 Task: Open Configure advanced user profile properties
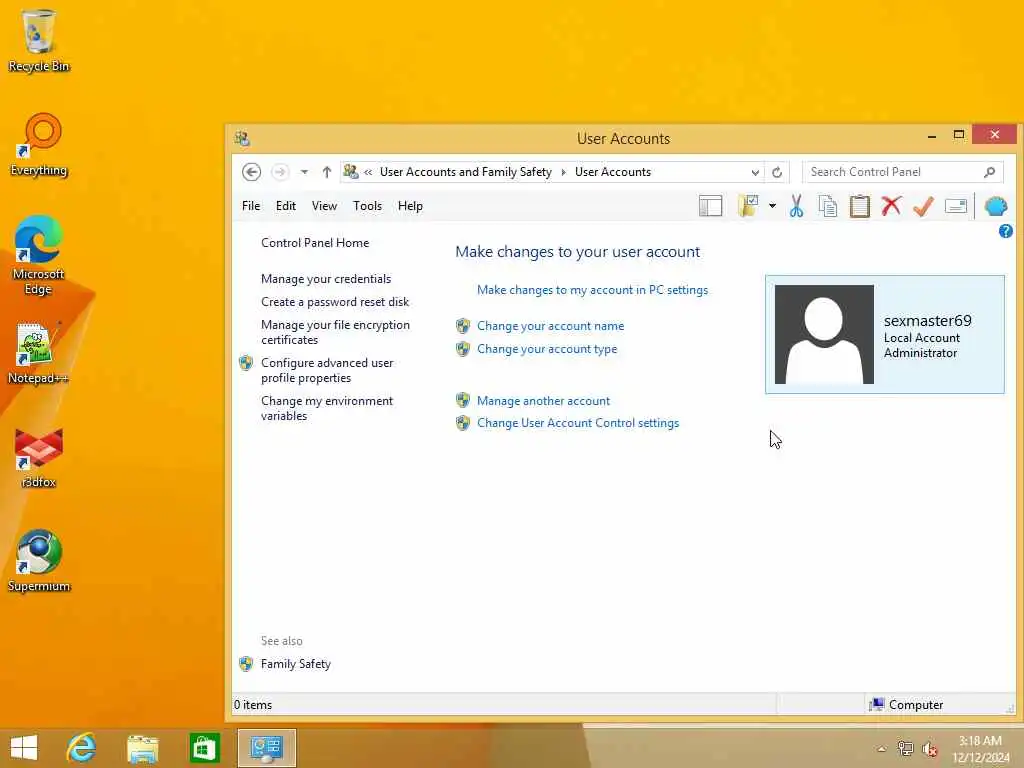click(327, 370)
